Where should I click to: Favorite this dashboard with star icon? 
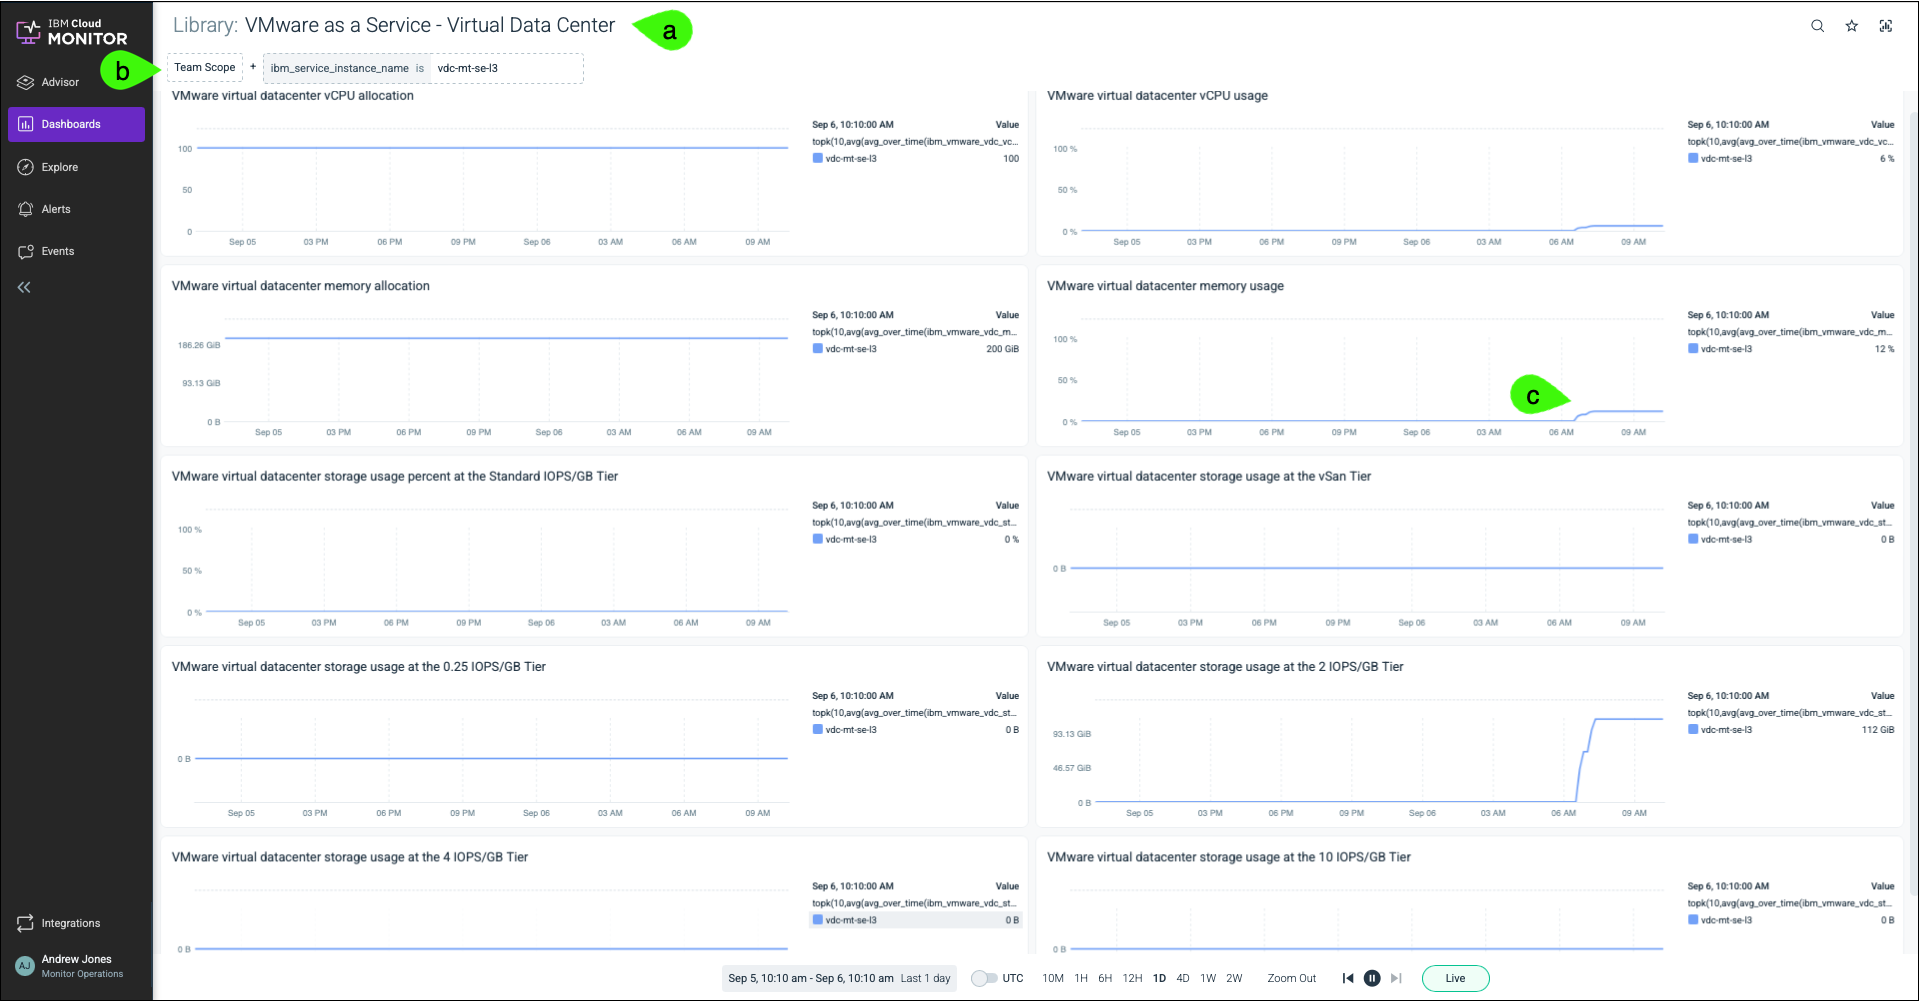coord(1851,26)
